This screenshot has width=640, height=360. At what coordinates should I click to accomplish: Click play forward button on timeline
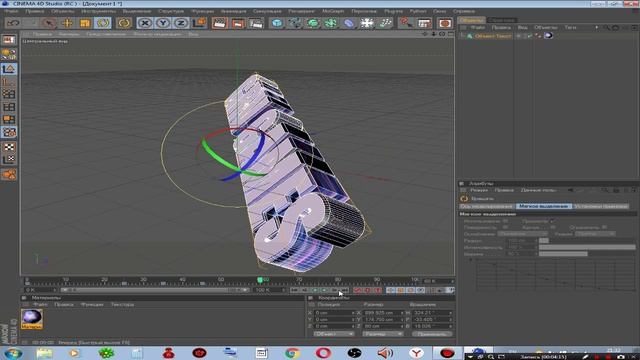(324, 290)
